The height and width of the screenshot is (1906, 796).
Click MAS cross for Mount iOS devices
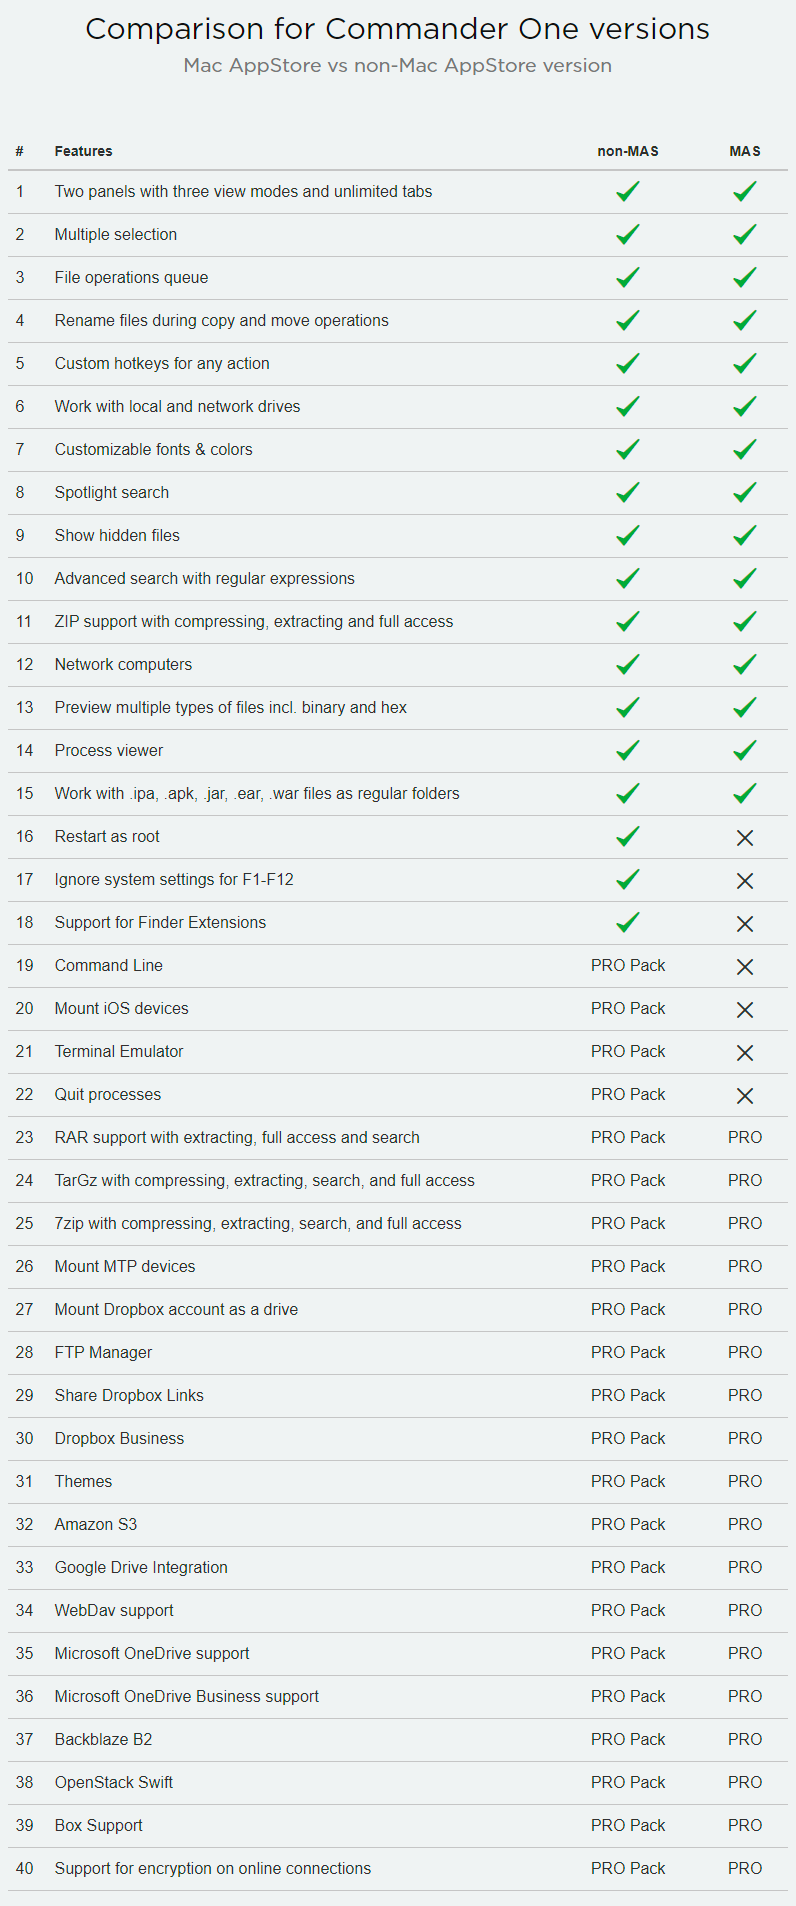pyautogui.click(x=744, y=1010)
